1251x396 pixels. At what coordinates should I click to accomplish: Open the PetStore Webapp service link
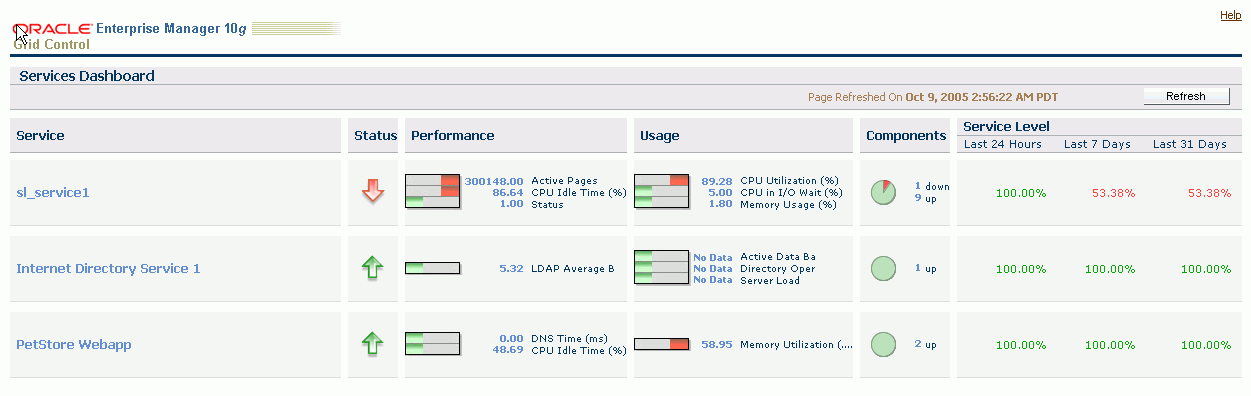(74, 344)
